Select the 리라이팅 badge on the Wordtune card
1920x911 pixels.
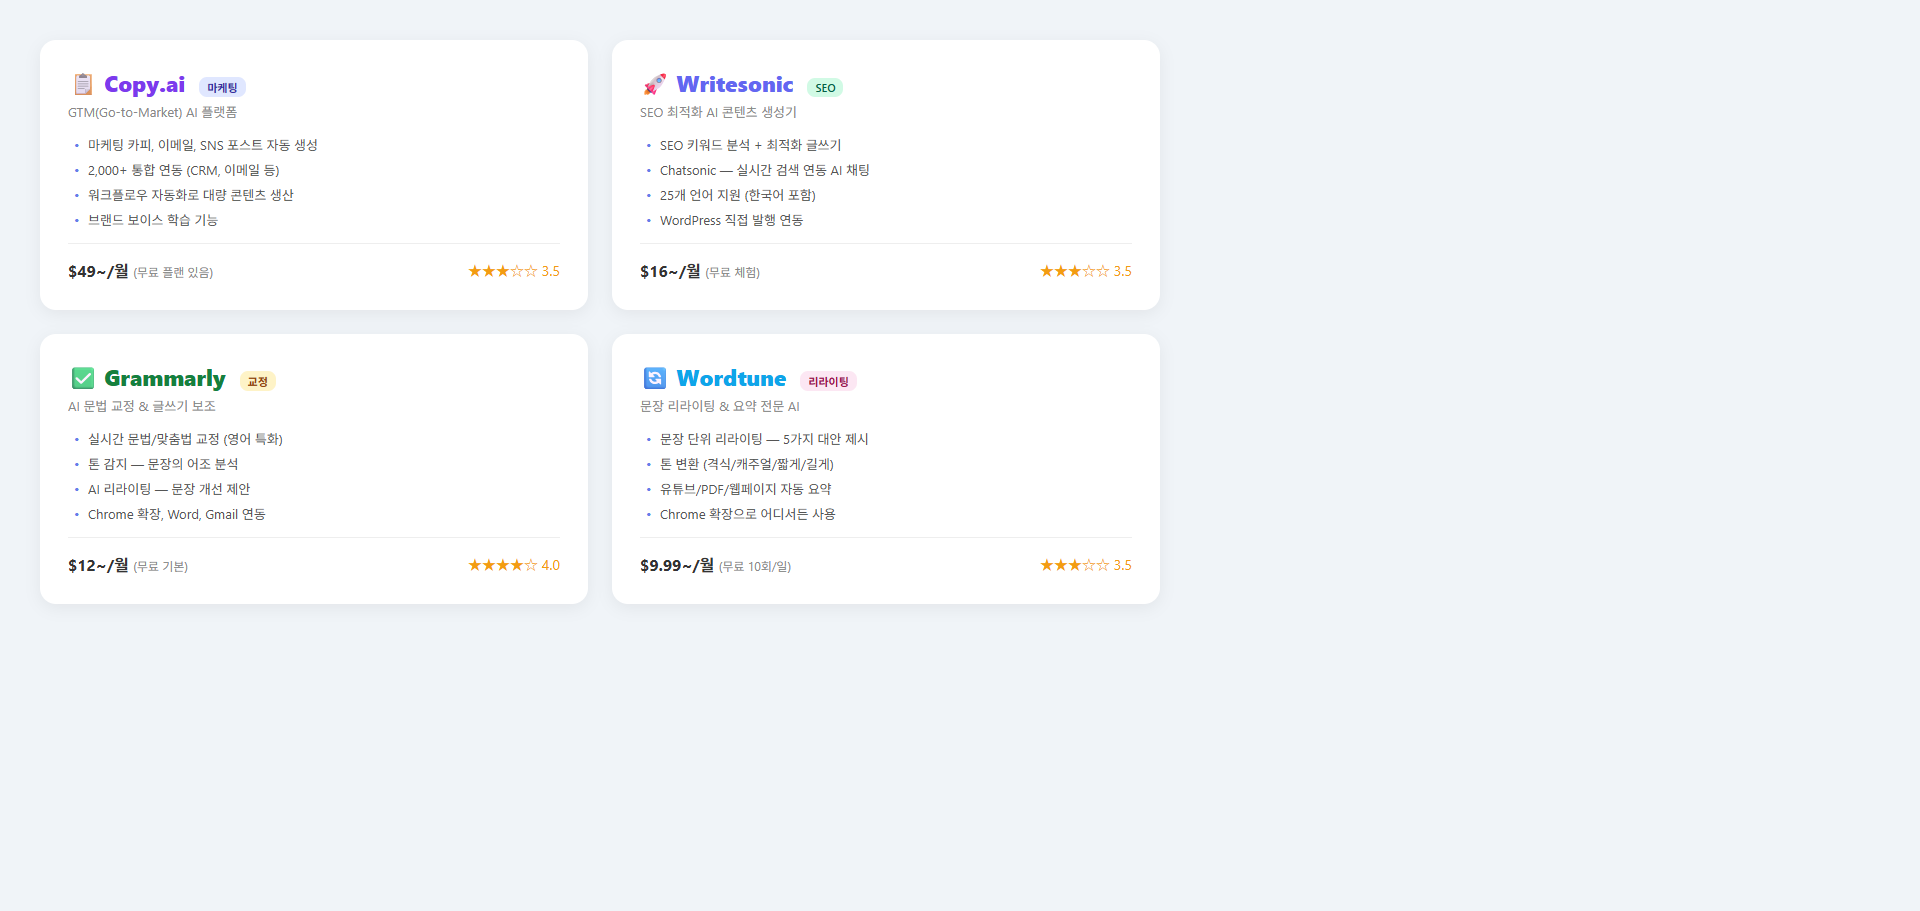click(828, 381)
